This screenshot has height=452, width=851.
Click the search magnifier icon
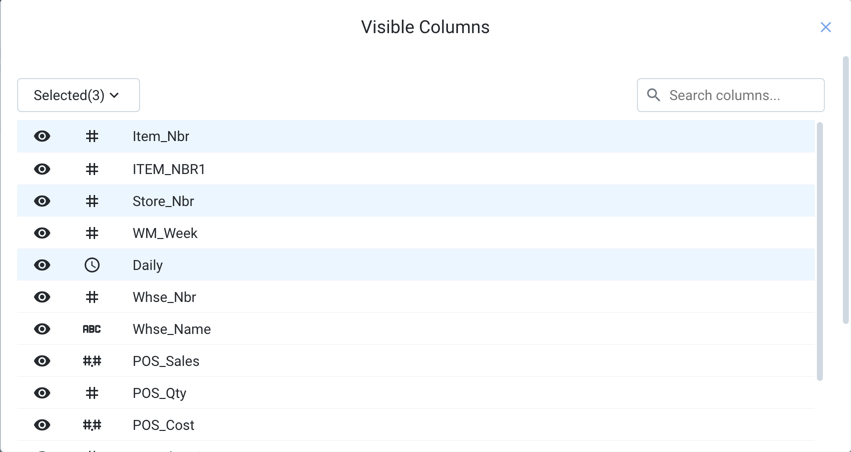click(x=654, y=95)
